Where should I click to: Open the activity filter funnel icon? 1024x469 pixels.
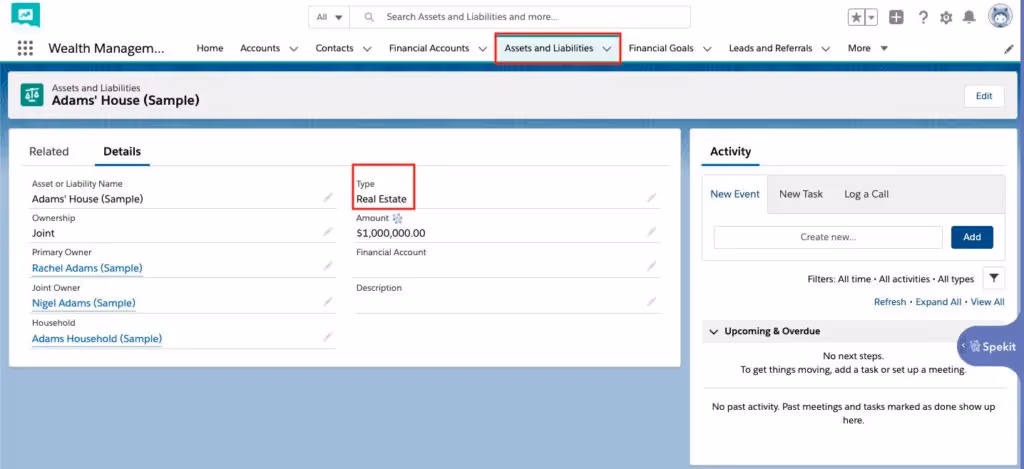[993, 278]
